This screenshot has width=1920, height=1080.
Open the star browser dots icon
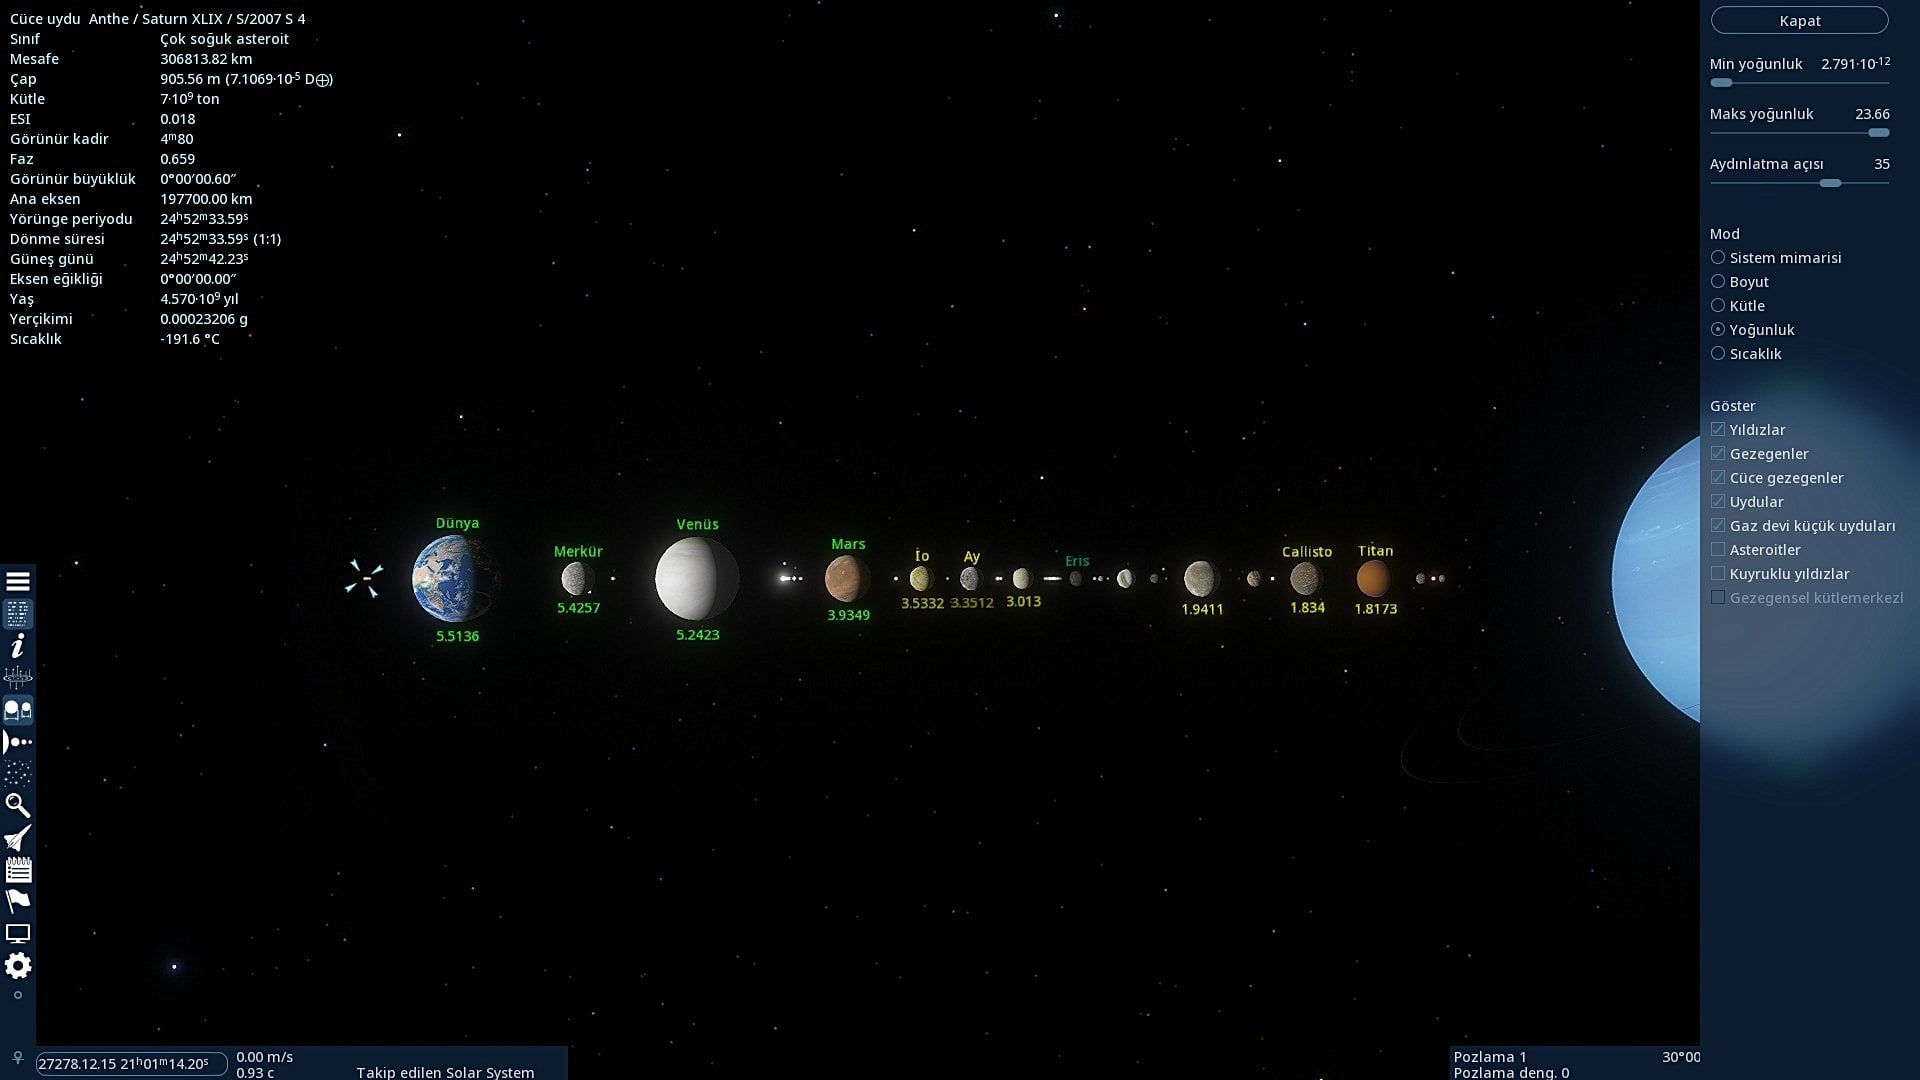(x=18, y=774)
